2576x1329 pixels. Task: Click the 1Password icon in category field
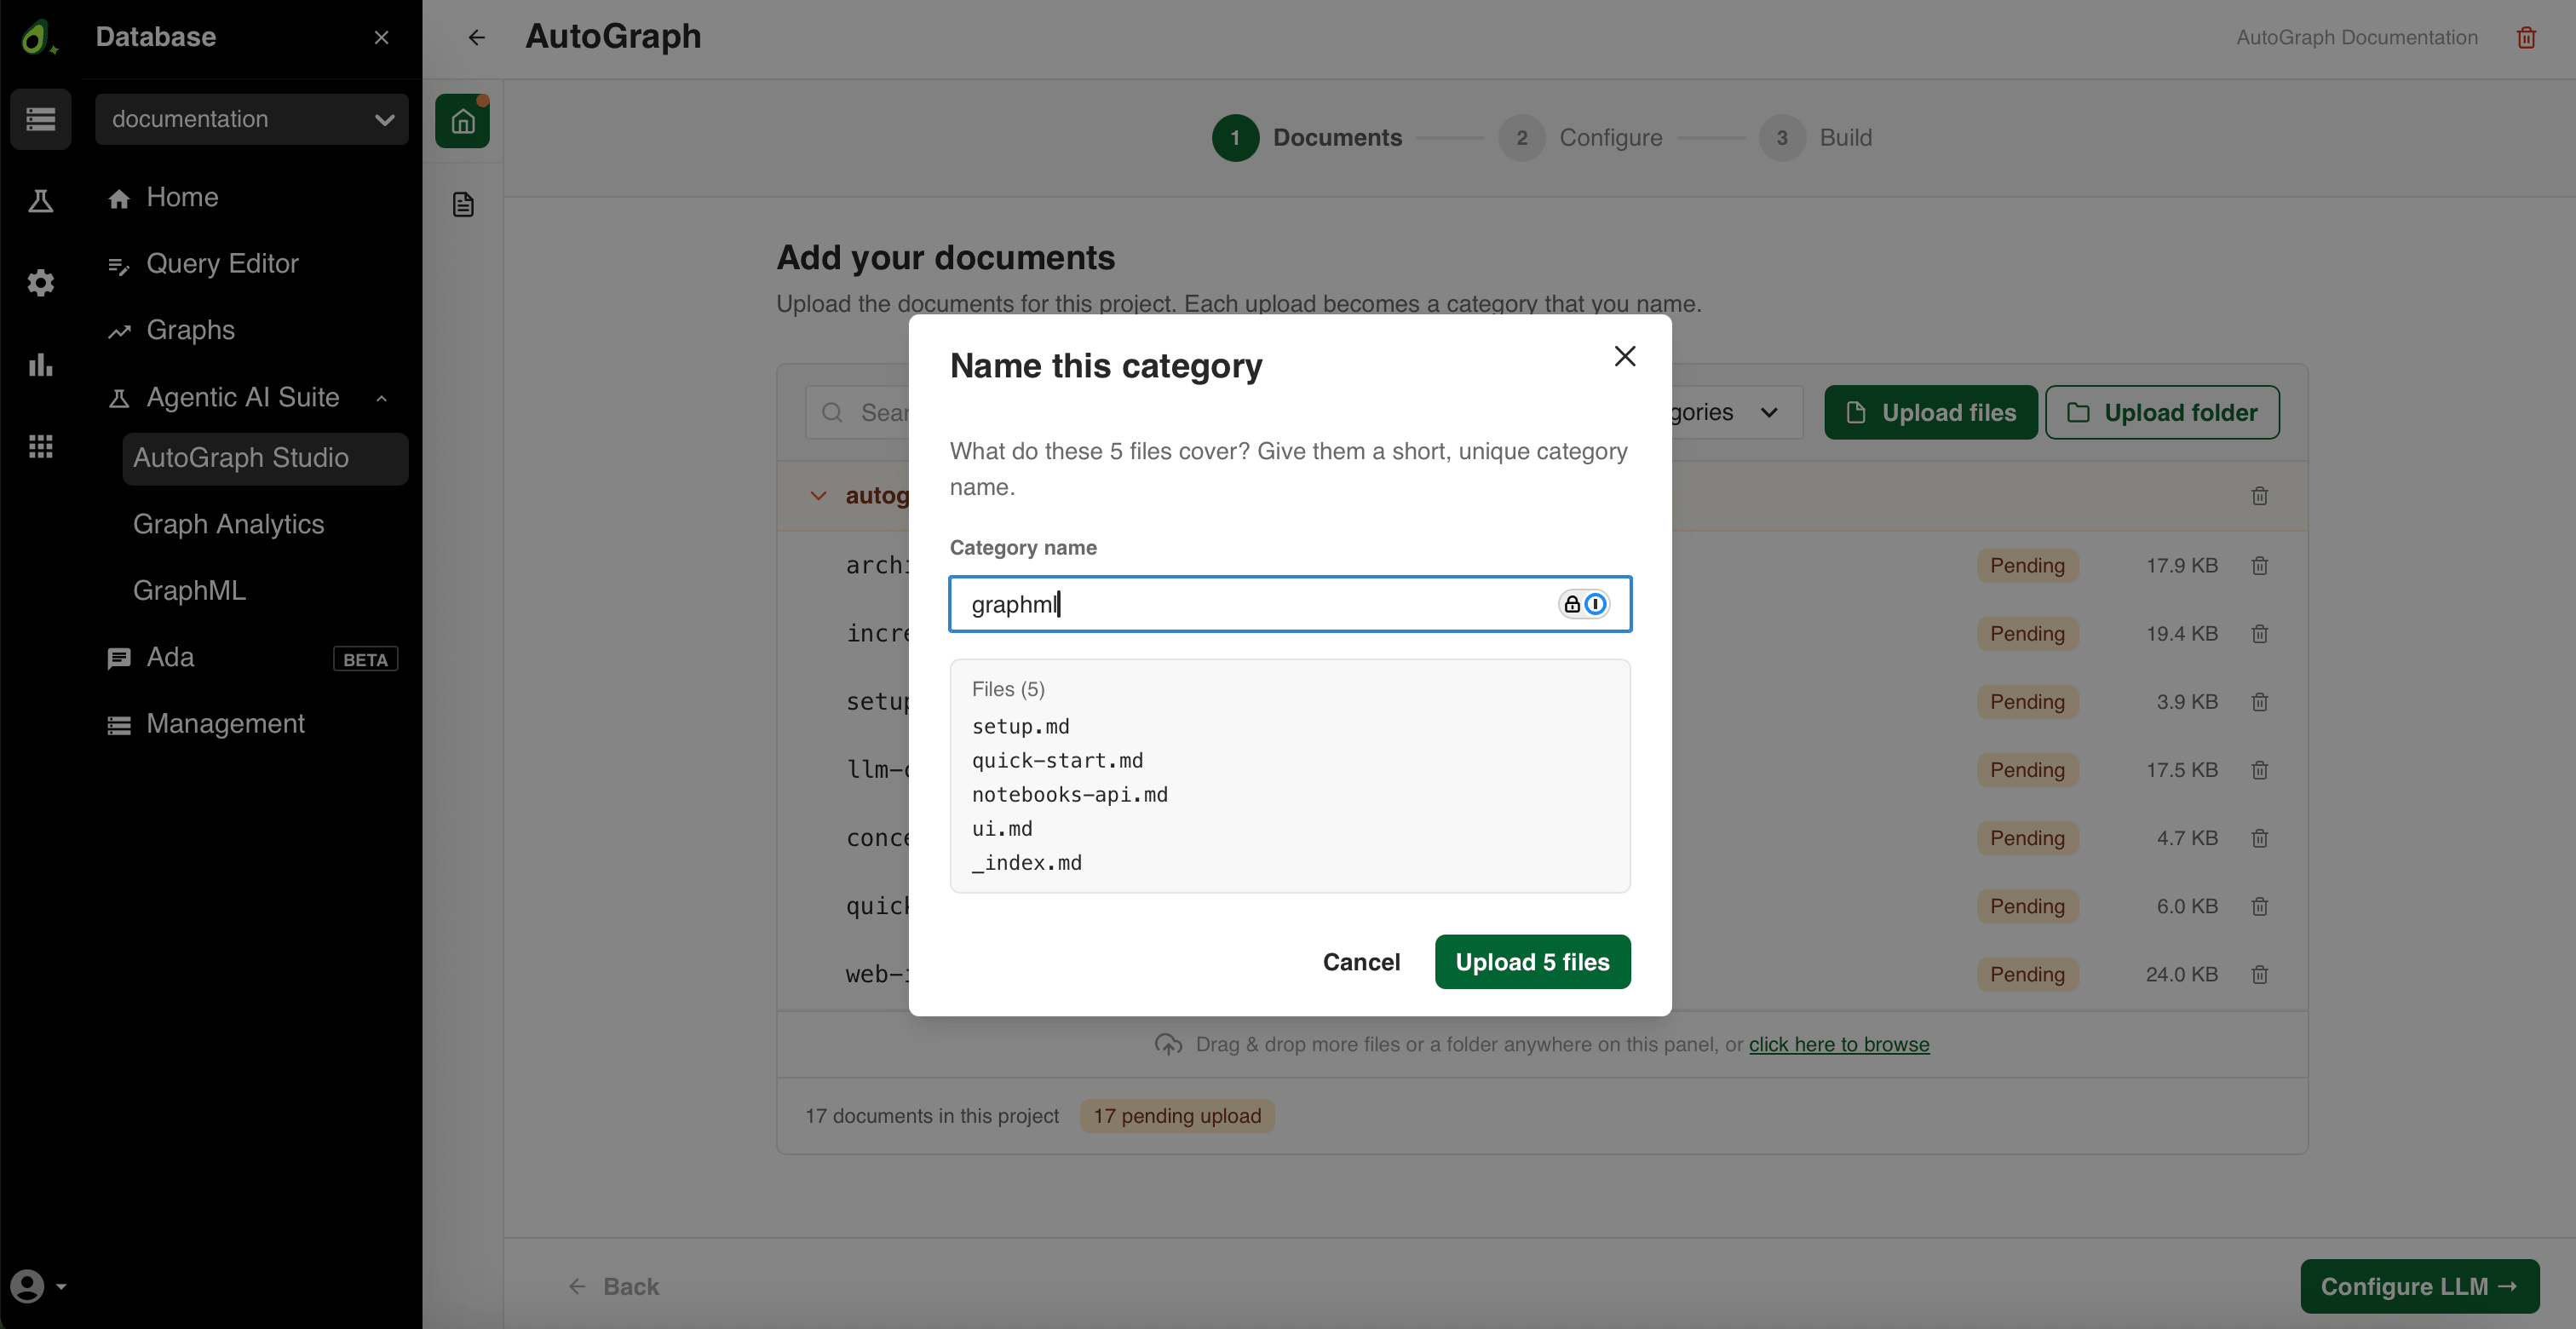[1595, 604]
